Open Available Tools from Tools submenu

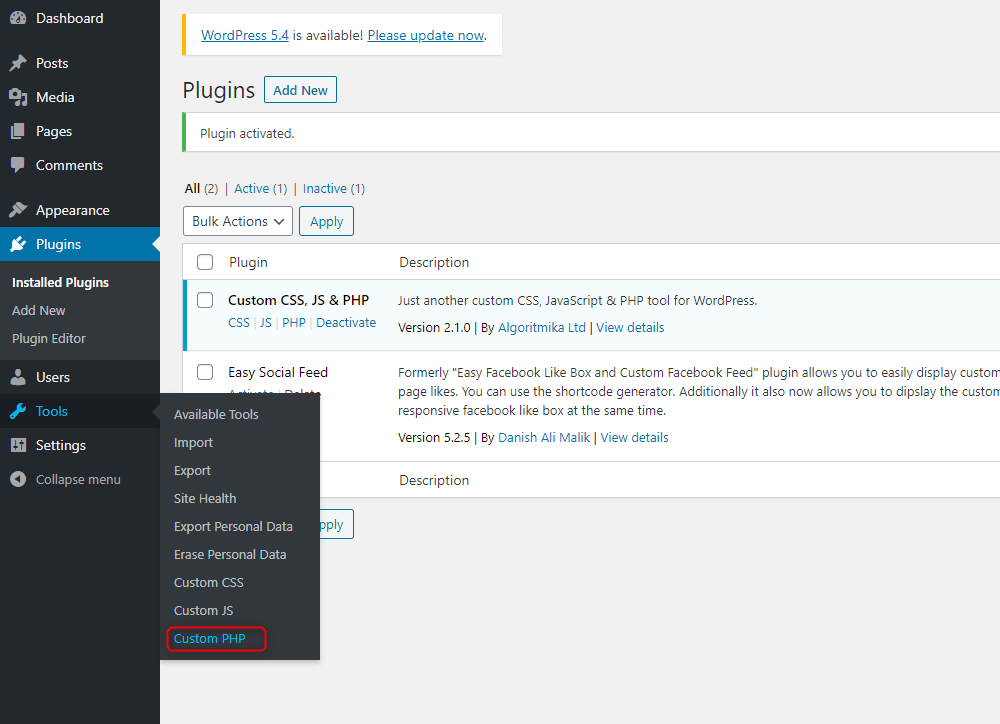(x=216, y=414)
